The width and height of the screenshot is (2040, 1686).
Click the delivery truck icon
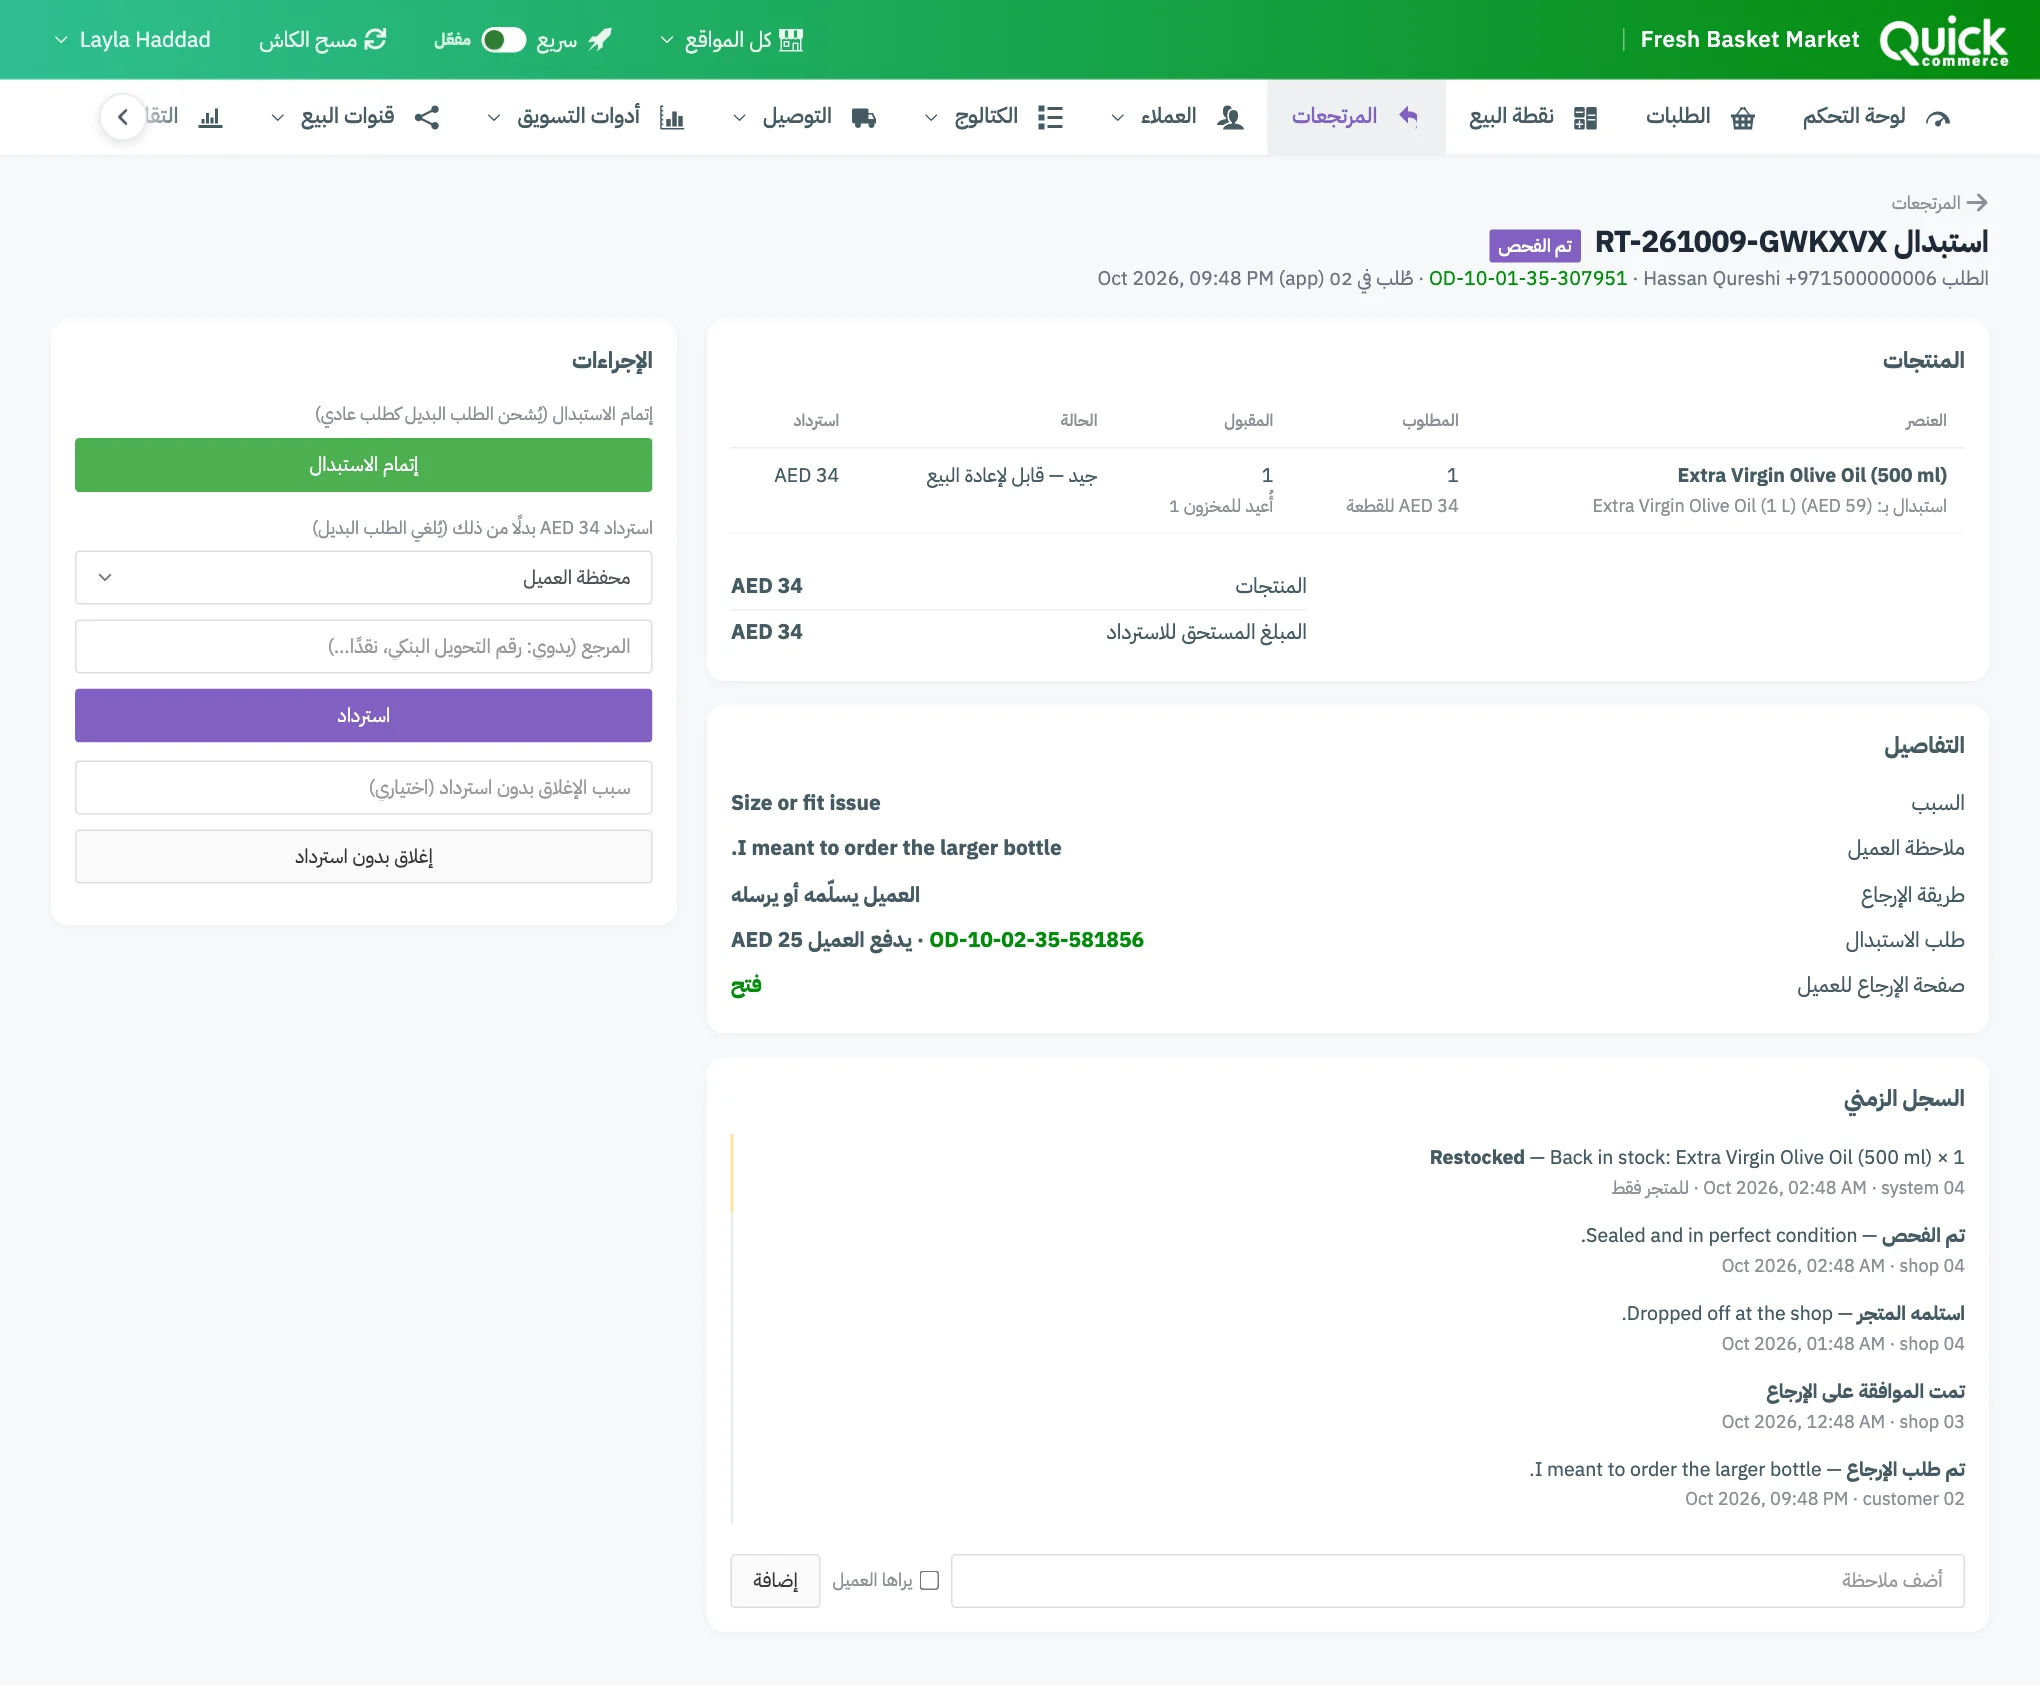(864, 118)
